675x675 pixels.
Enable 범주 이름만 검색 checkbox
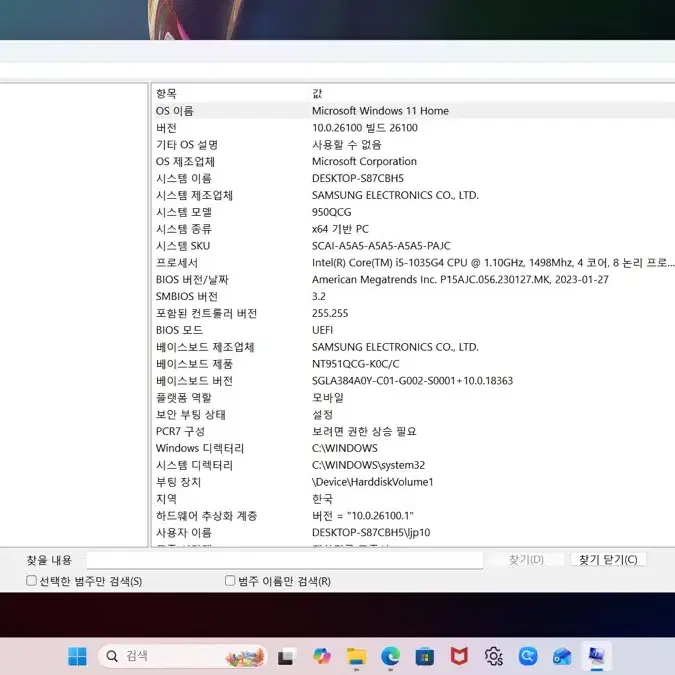click(x=230, y=581)
